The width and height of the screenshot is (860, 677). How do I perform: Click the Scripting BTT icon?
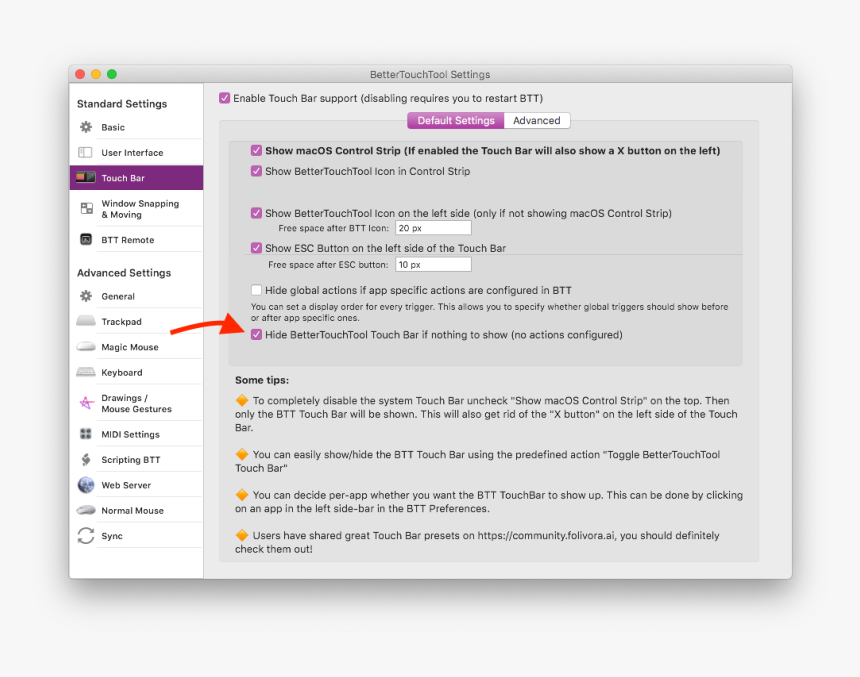[x=86, y=459]
